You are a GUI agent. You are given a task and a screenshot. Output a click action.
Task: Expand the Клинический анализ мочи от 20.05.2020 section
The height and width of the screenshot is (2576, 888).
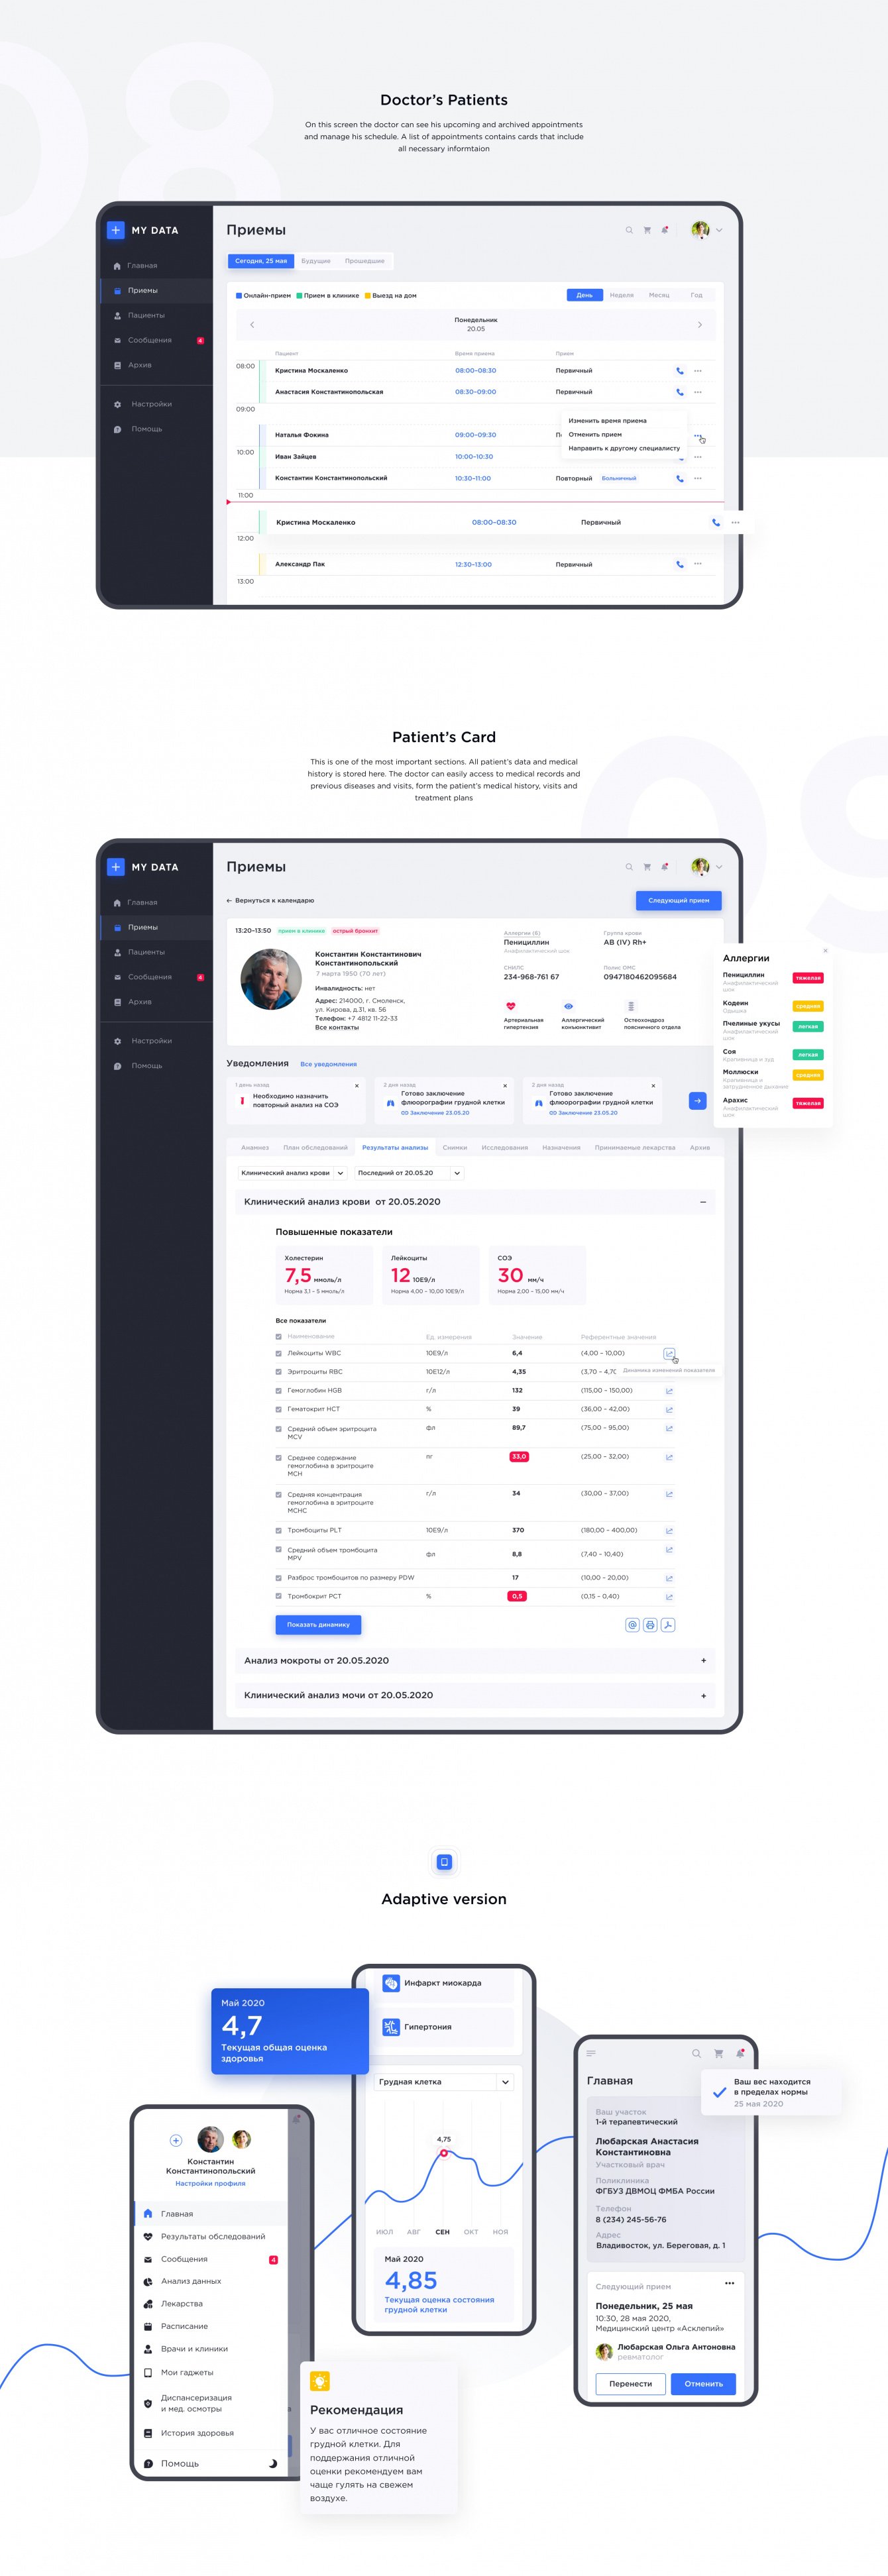tap(703, 1695)
